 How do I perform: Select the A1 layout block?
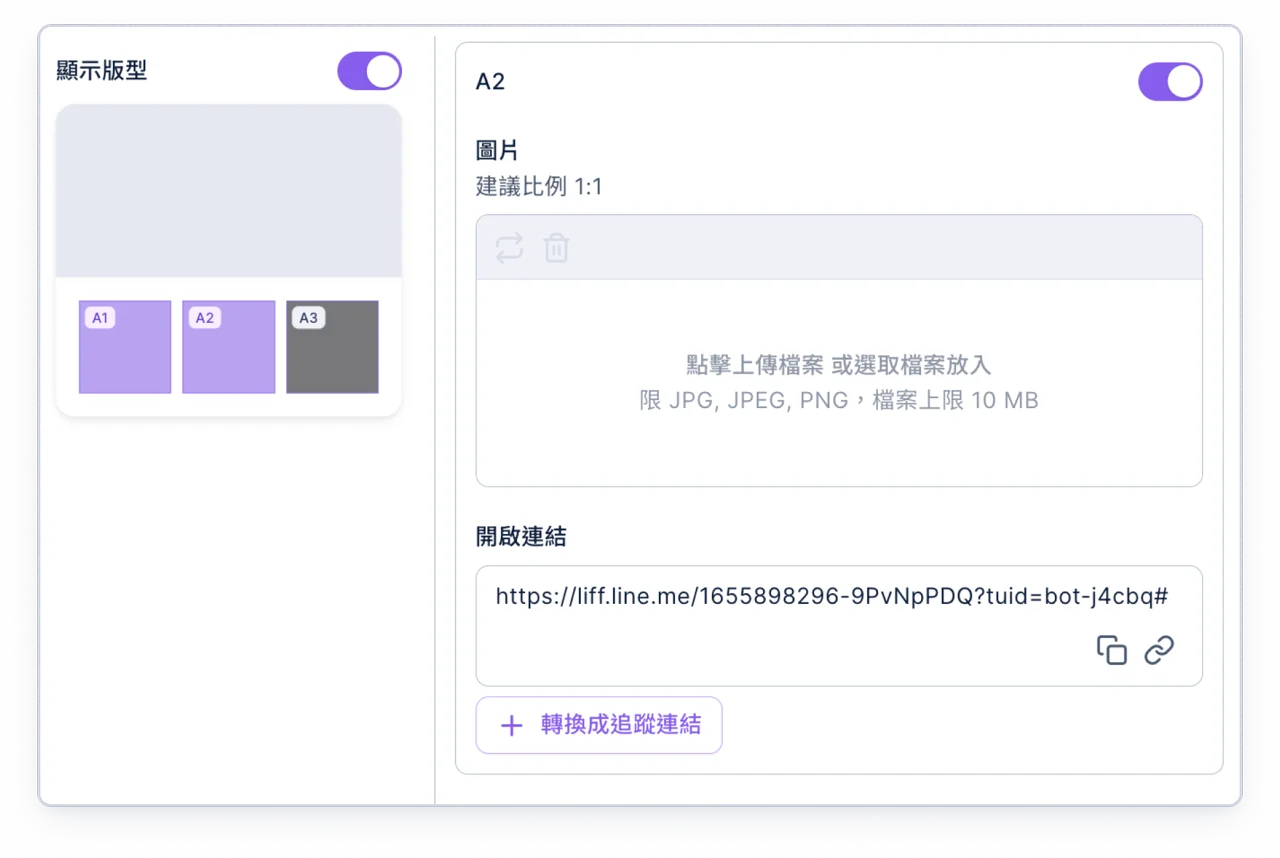pyautogui.click(x=125, y=347)
